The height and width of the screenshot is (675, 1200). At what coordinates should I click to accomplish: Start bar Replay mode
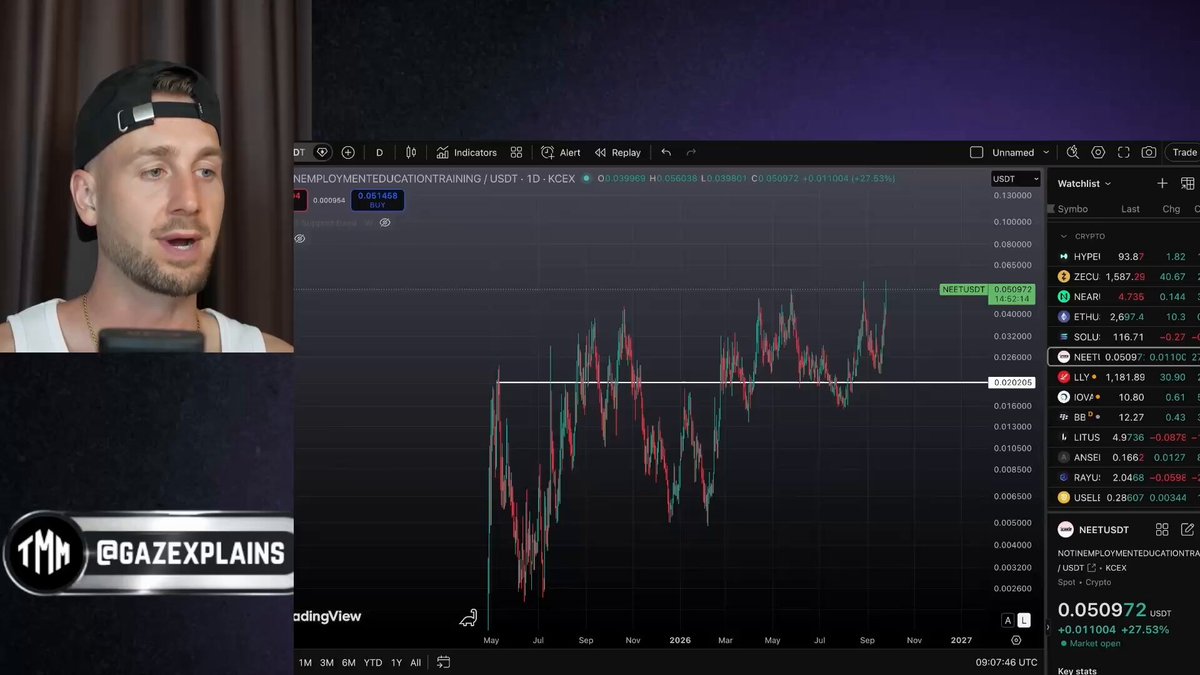coord(618,153)
